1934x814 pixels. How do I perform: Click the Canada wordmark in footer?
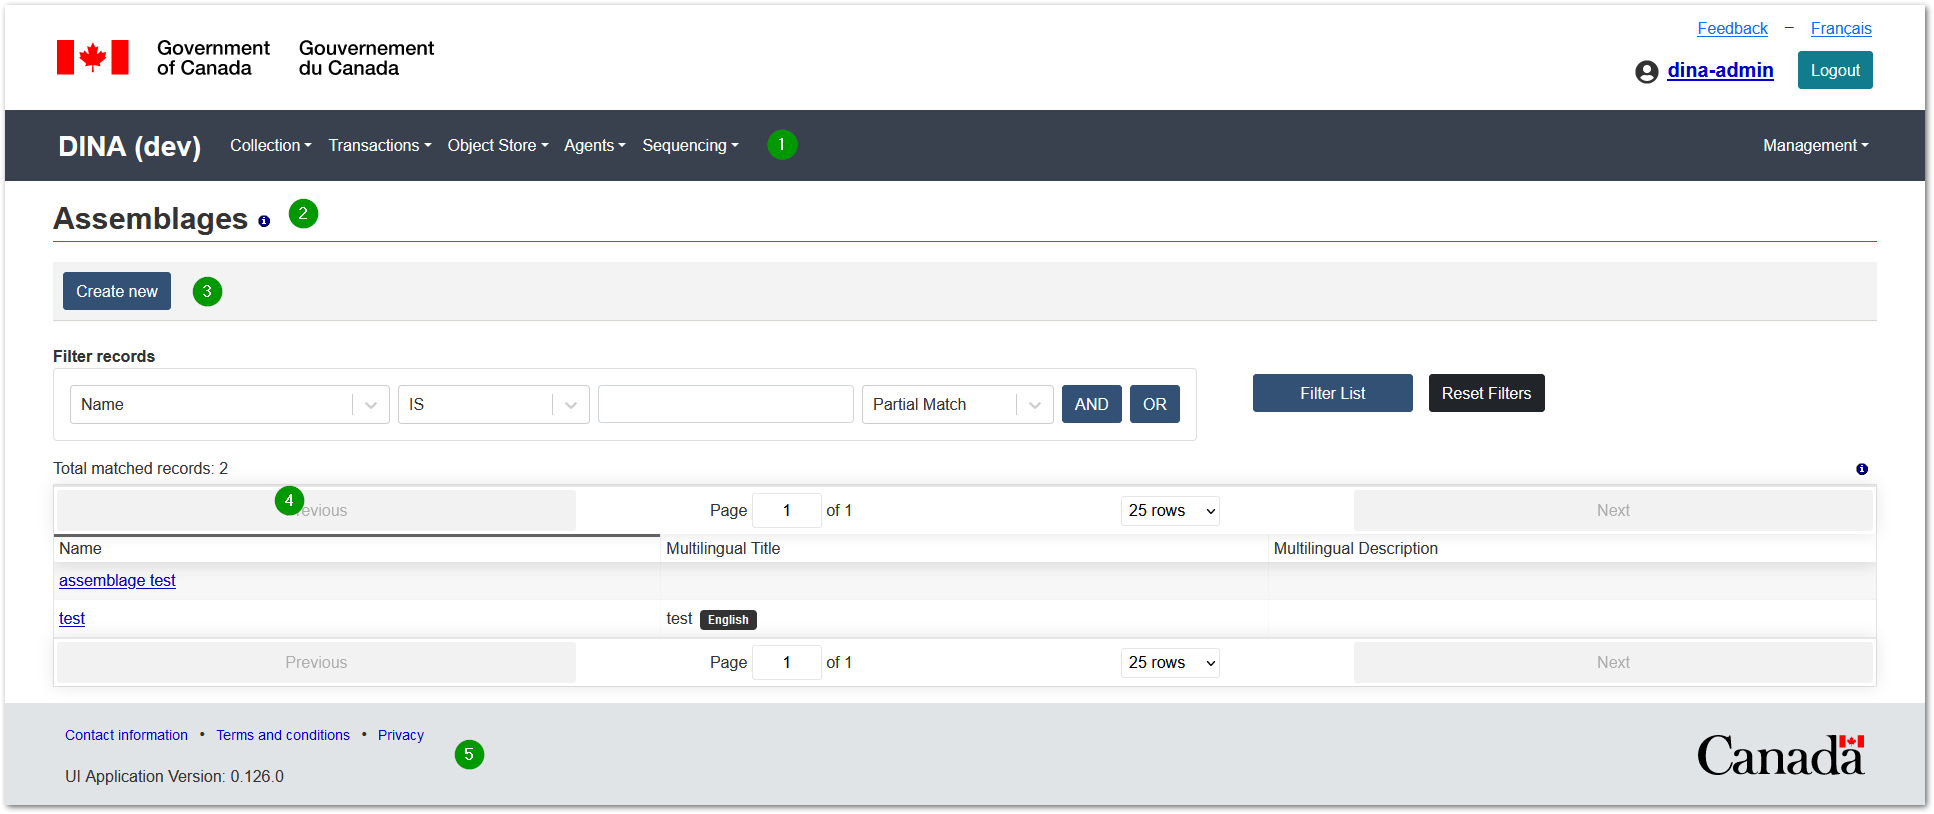pos(1780,756)
